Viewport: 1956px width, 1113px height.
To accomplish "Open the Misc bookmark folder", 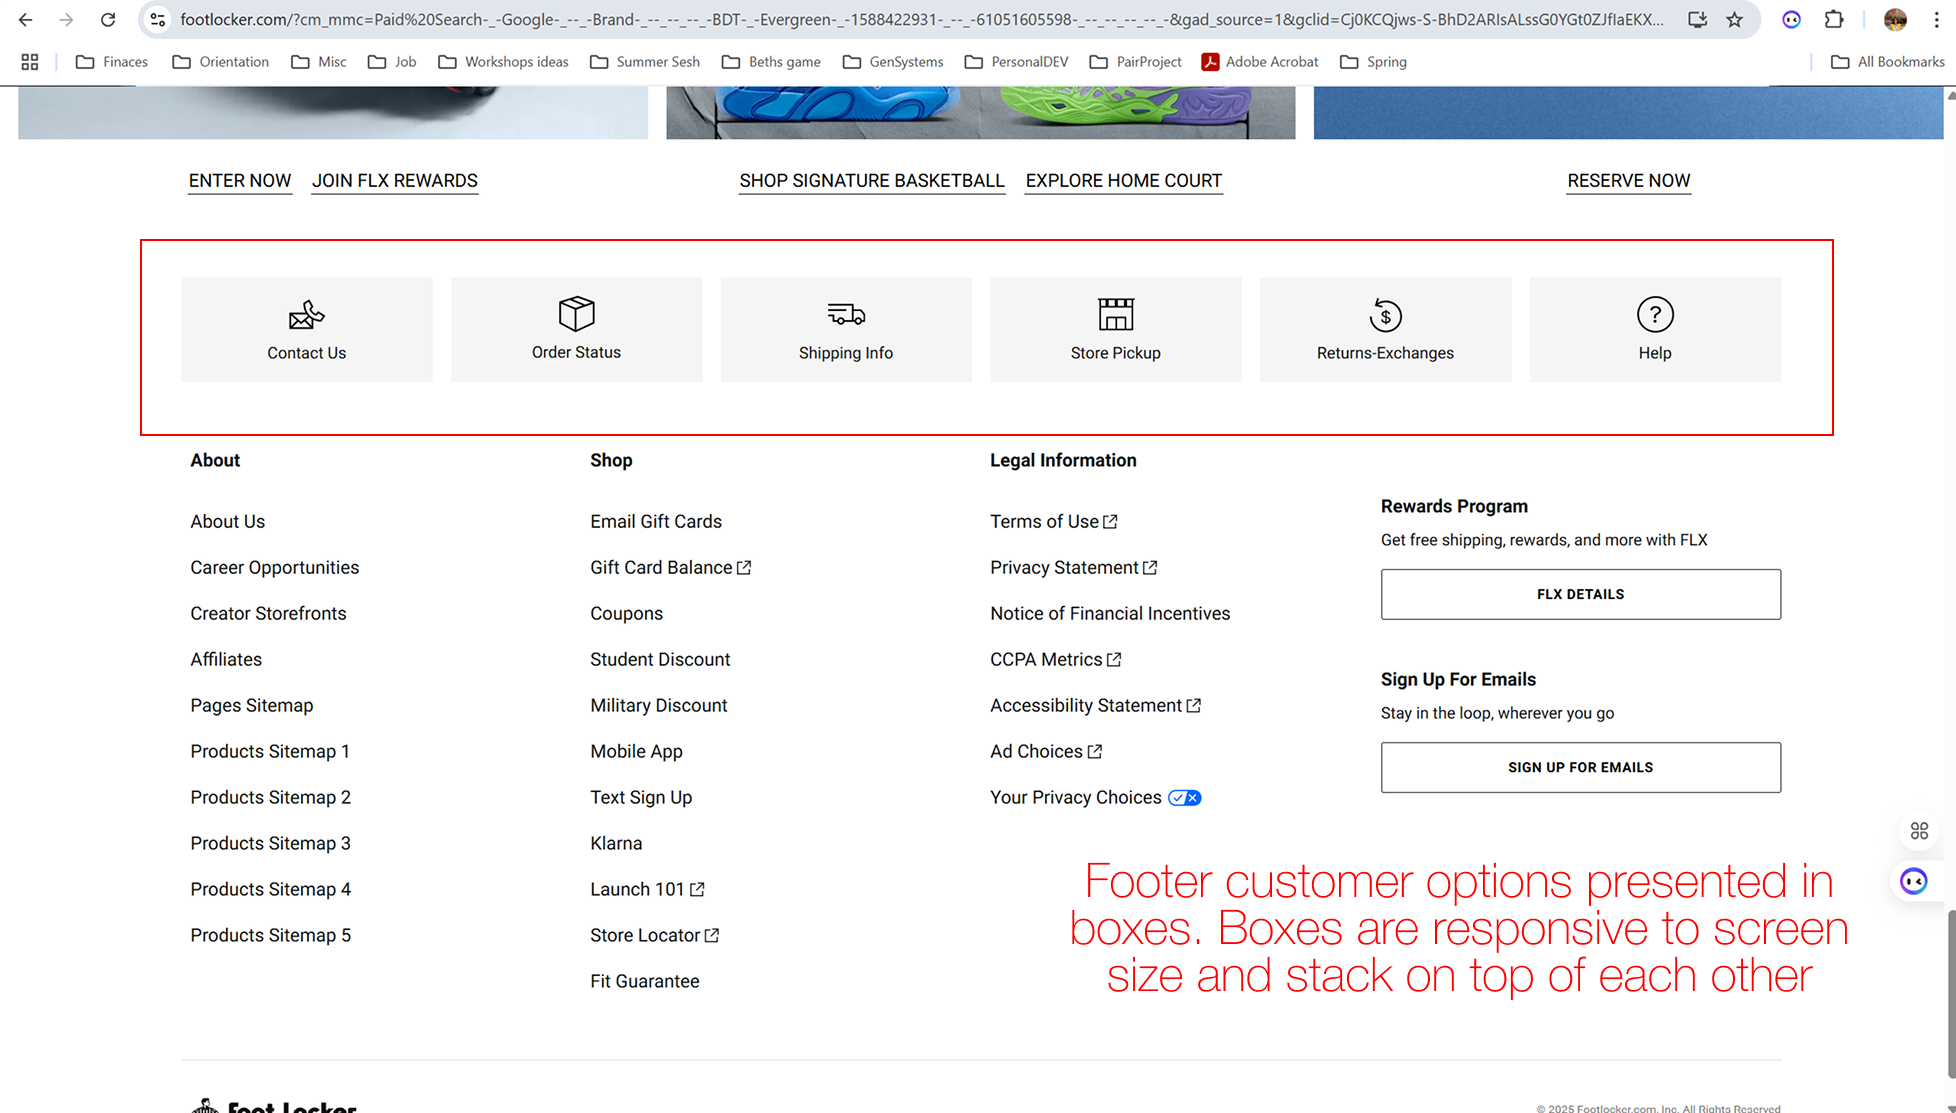I will pyautogui.click(x=319, y=62).
